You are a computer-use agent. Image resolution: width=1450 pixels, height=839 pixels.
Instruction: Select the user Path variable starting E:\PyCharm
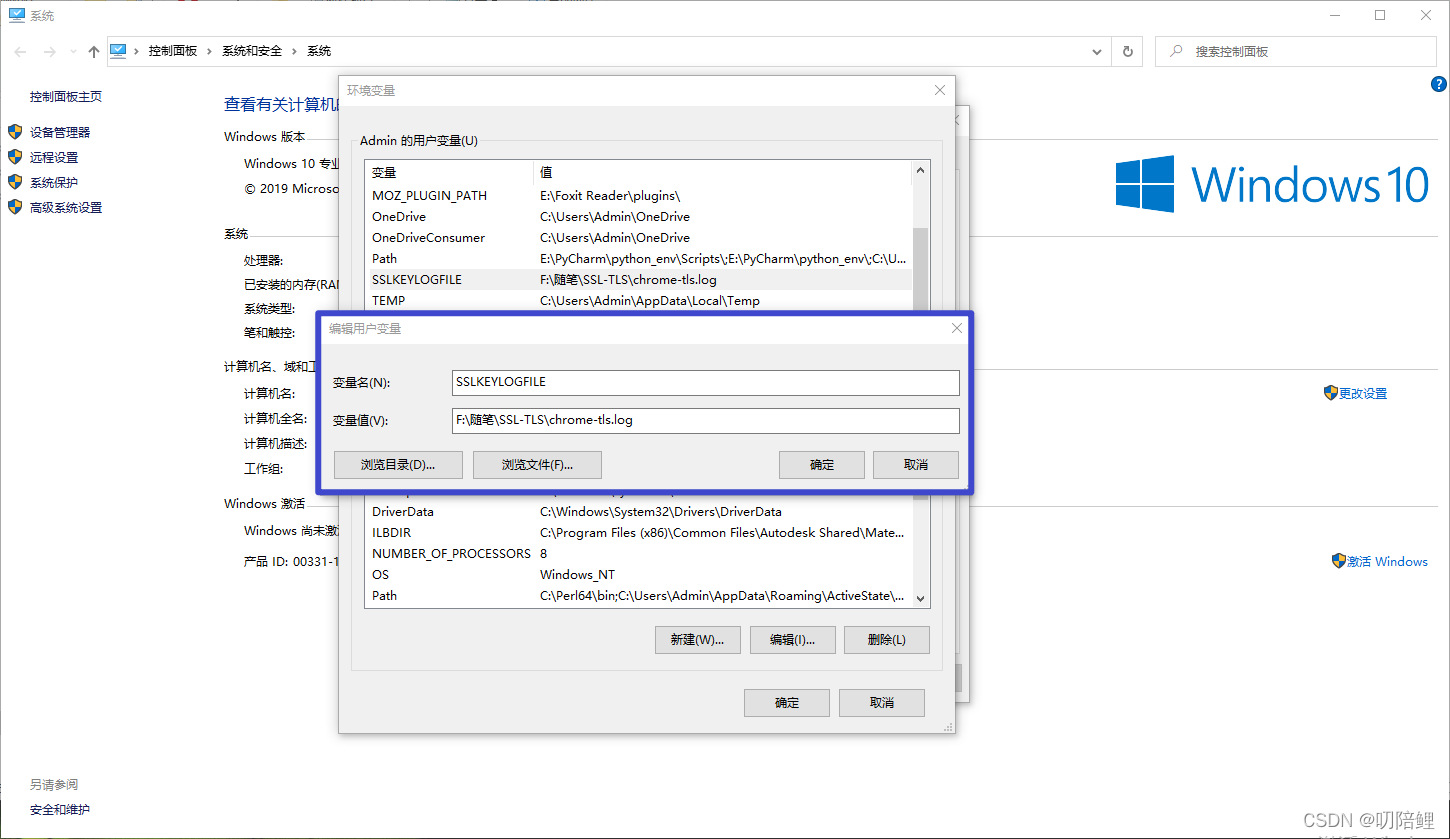[638, 259]
